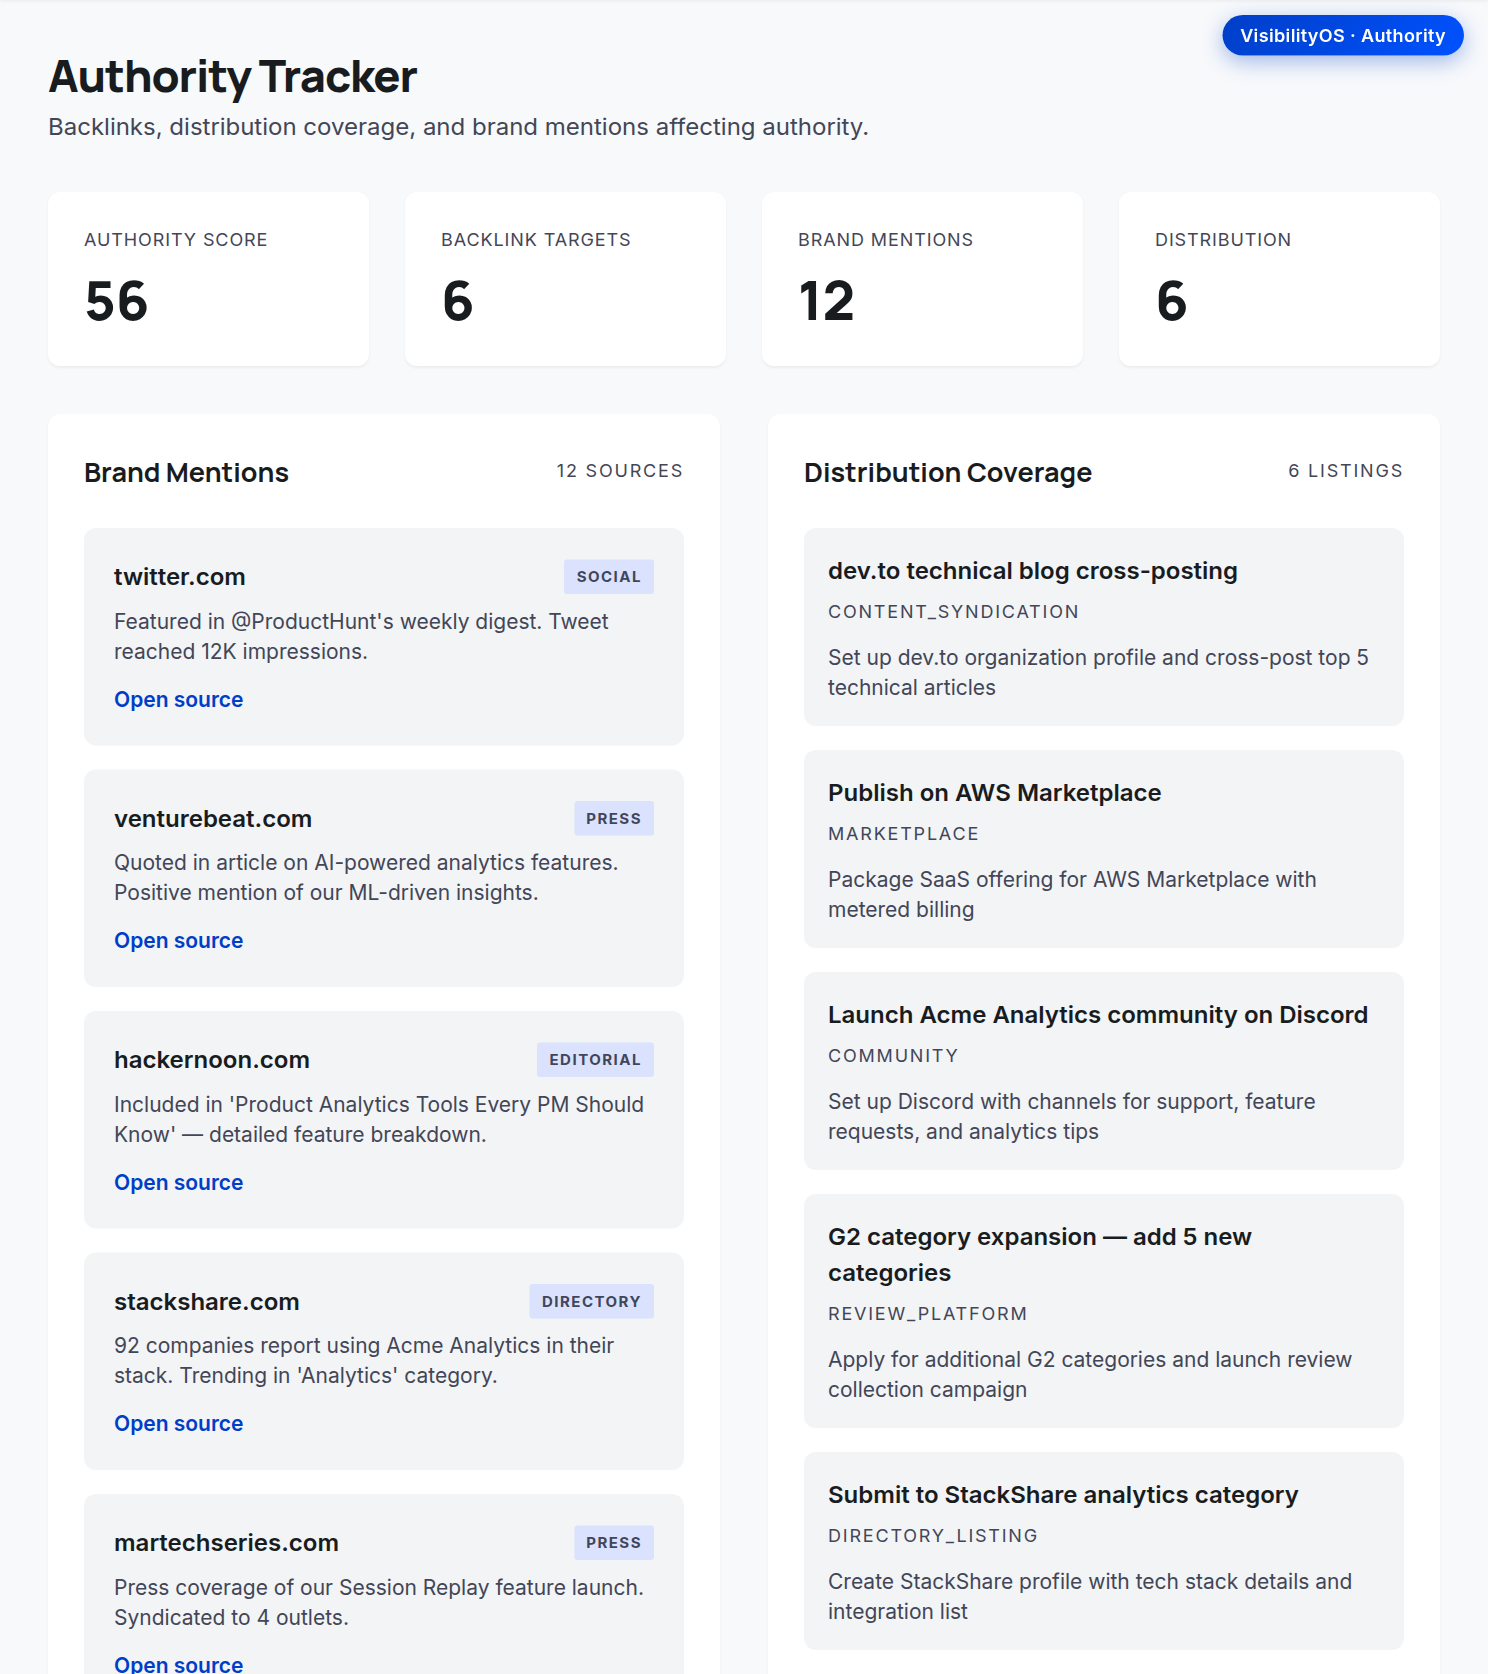Click the VisibilityOS · Authority badge
This screenshot has width=1488, height=1674.
(x=1342, y=36)
